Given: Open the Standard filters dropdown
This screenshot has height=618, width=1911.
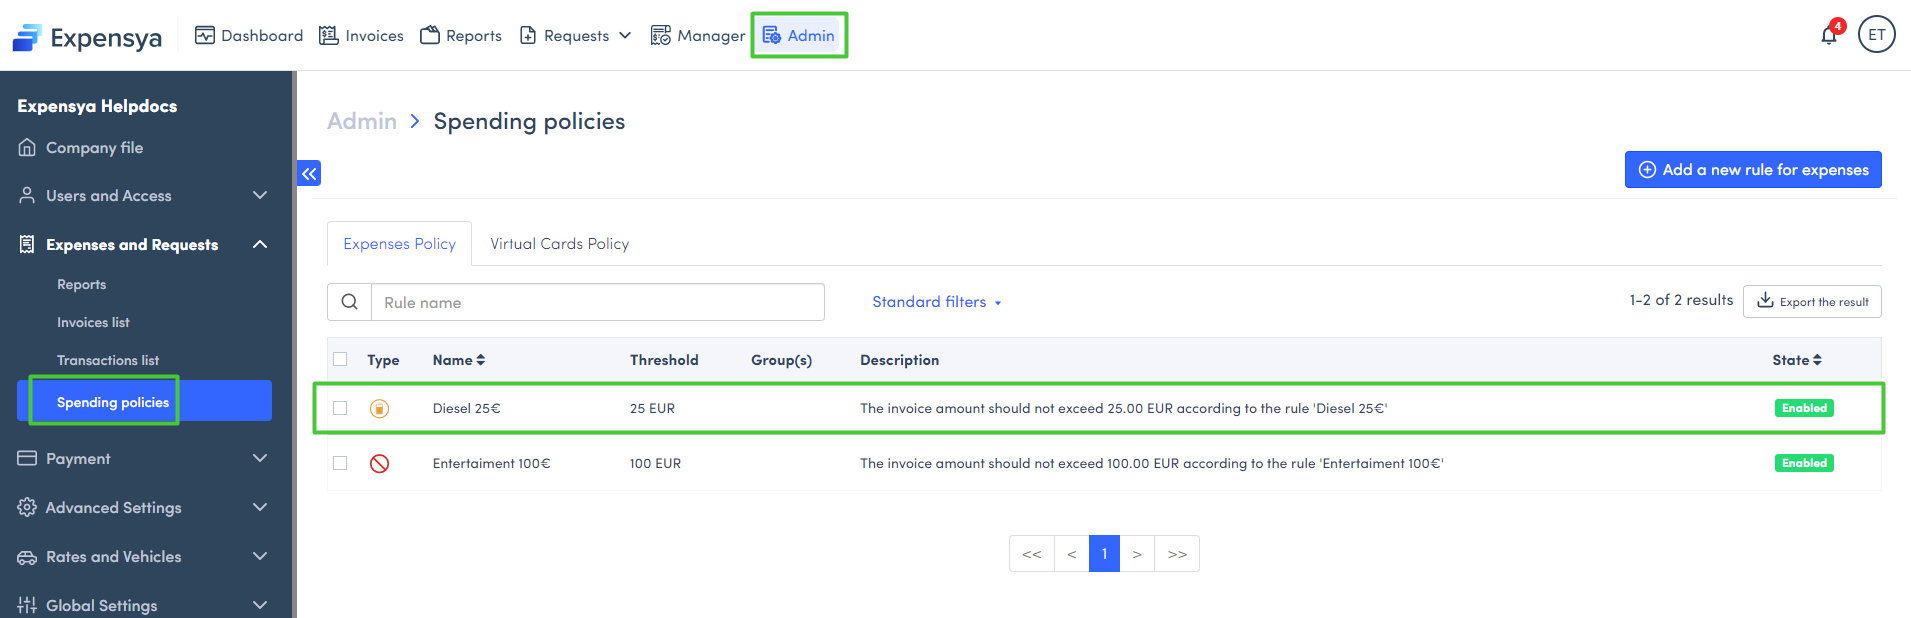Looking at the screenshot, I should point(936,302).
